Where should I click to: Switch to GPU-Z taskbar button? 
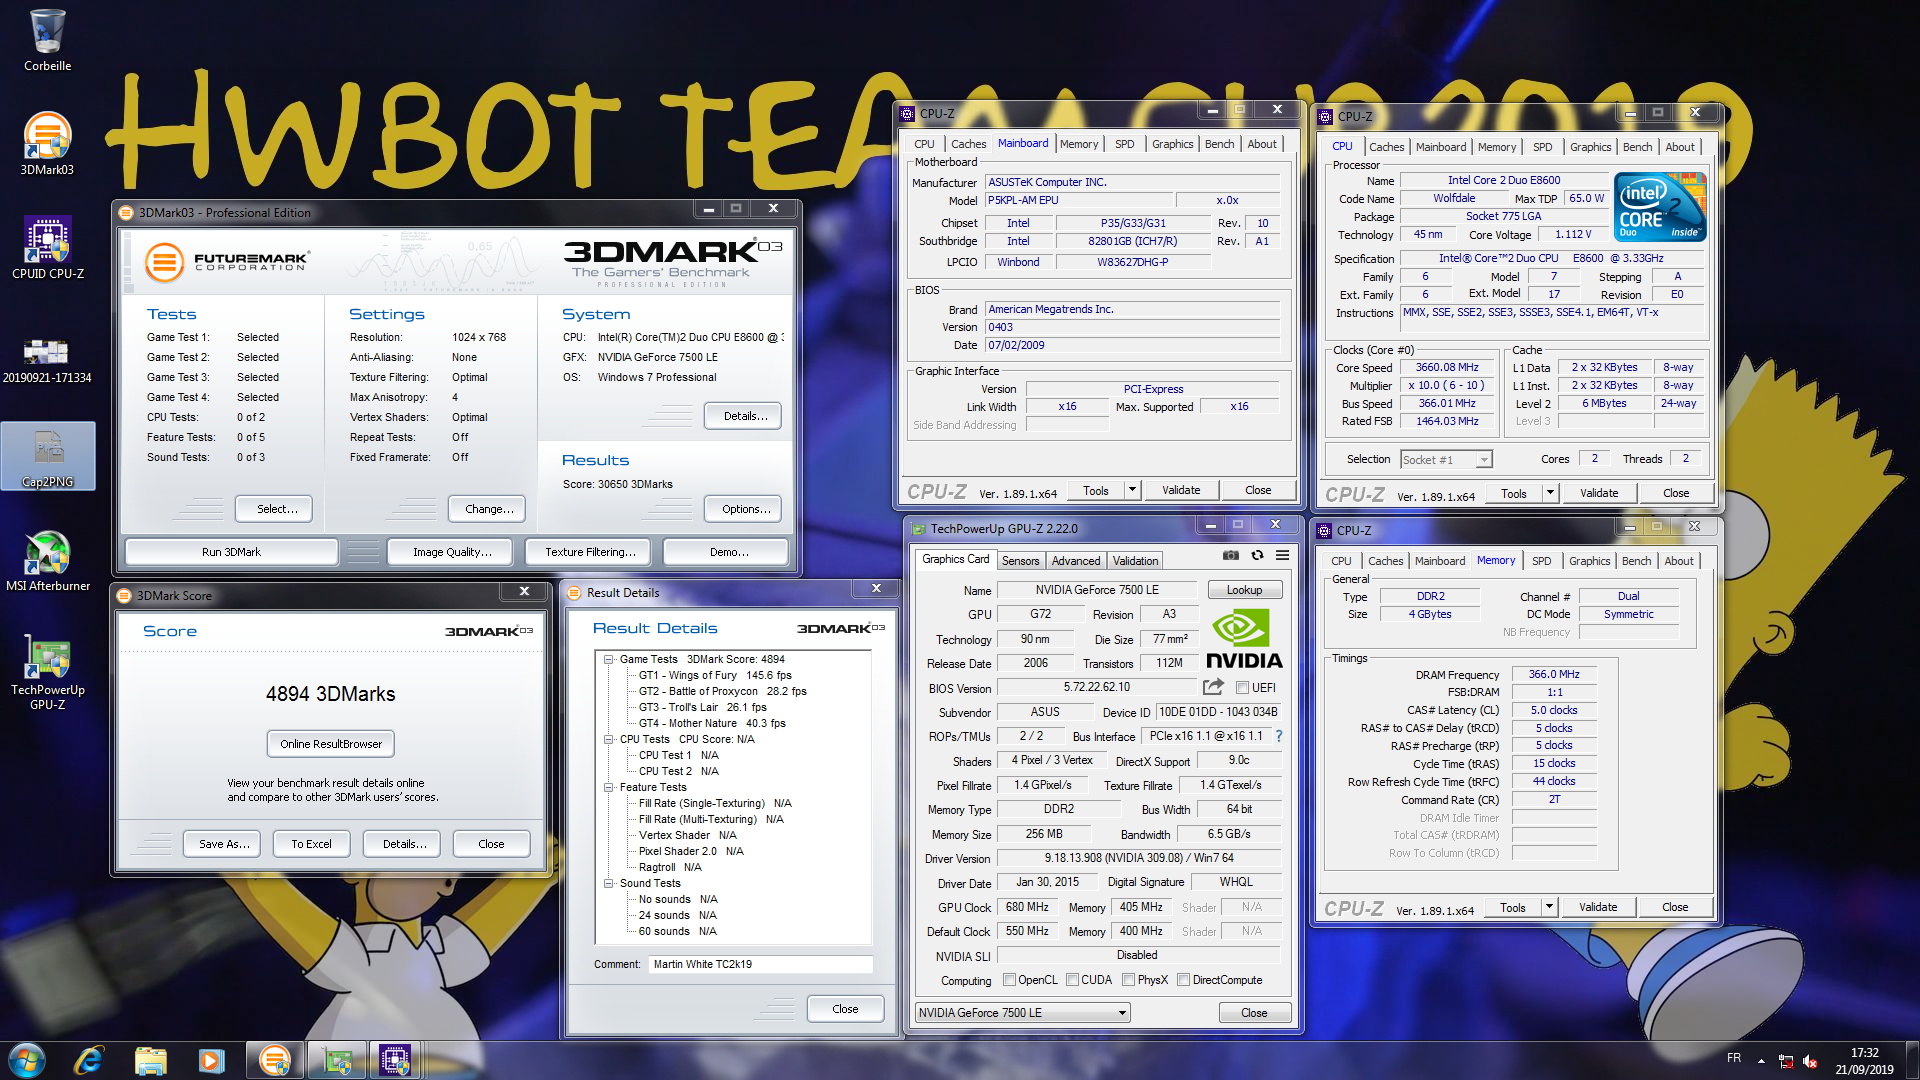click(336, 1060)
